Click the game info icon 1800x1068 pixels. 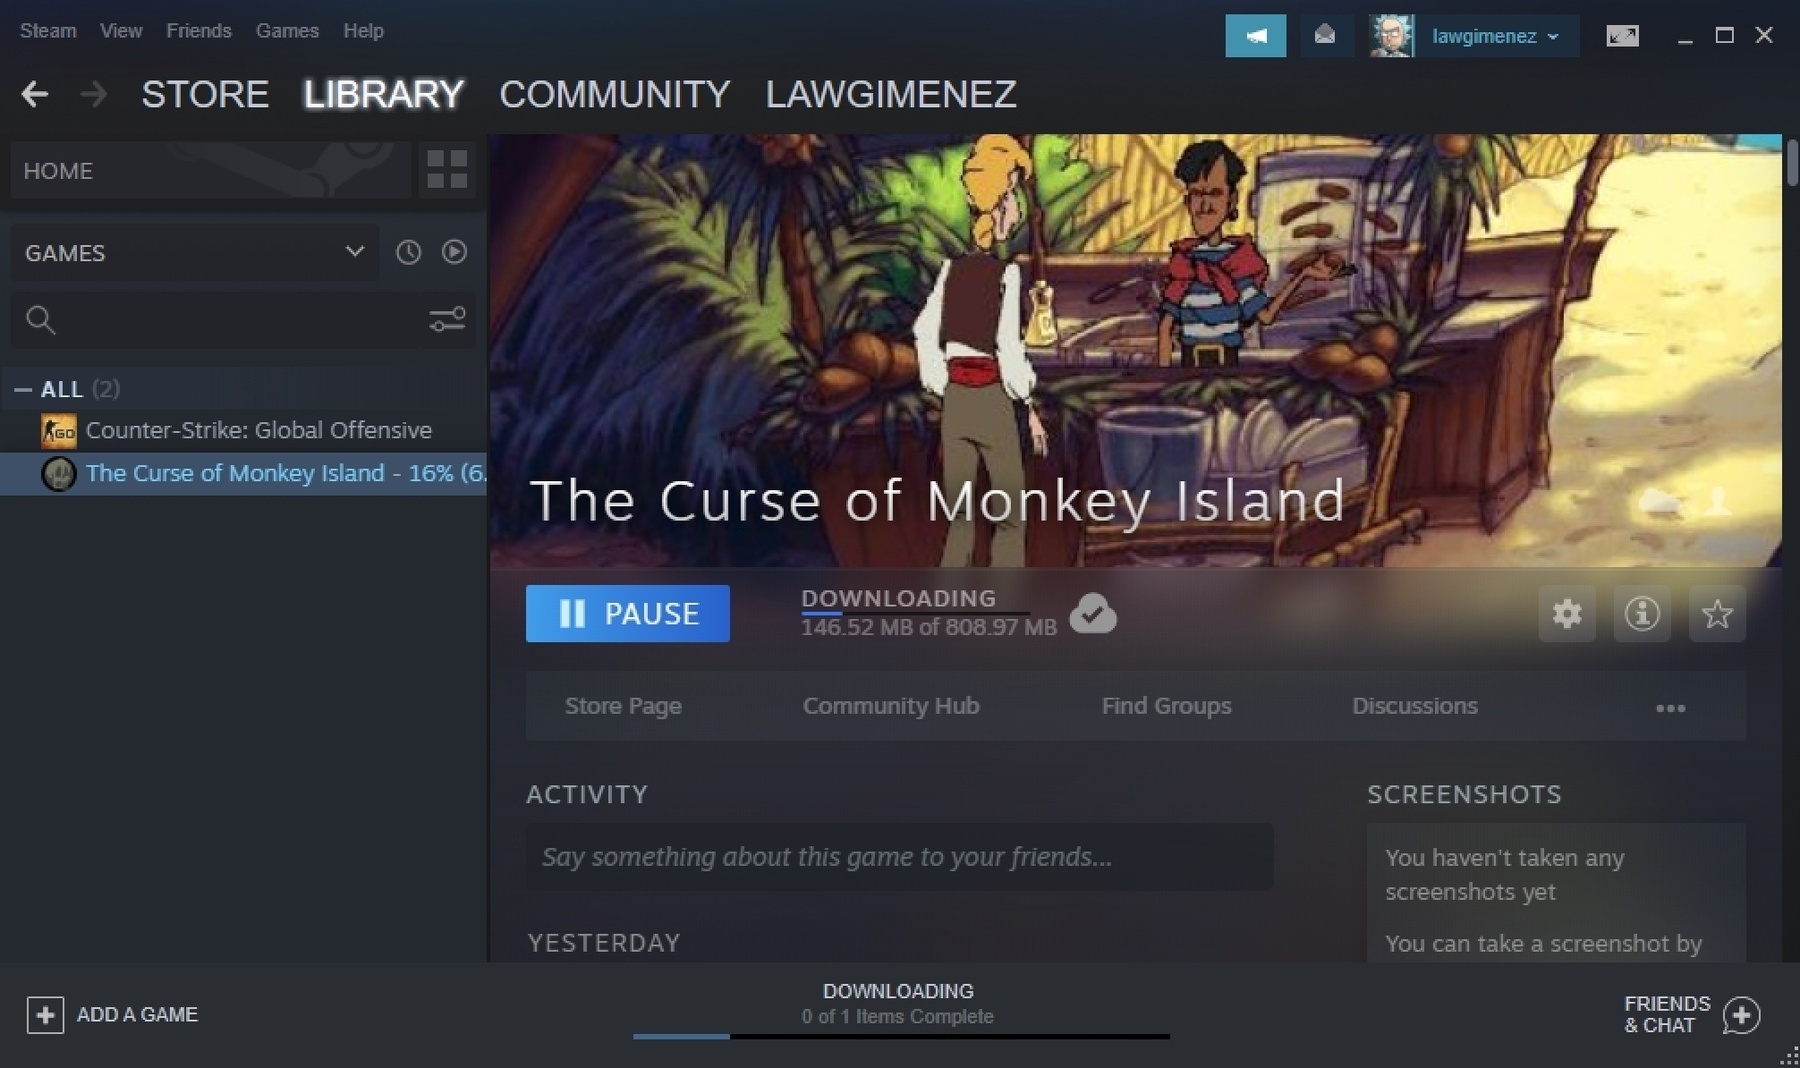[x=1641, y=613]
